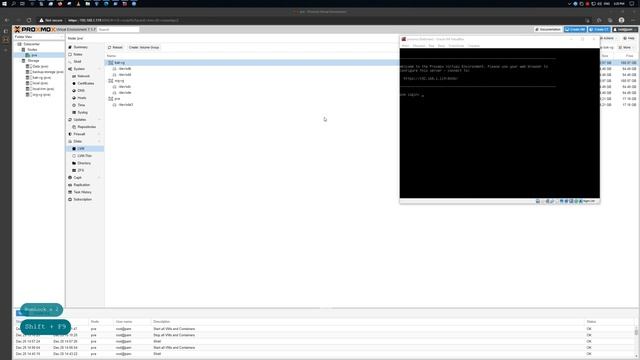
Task: Open the Syslog entry
Action: 82,112
